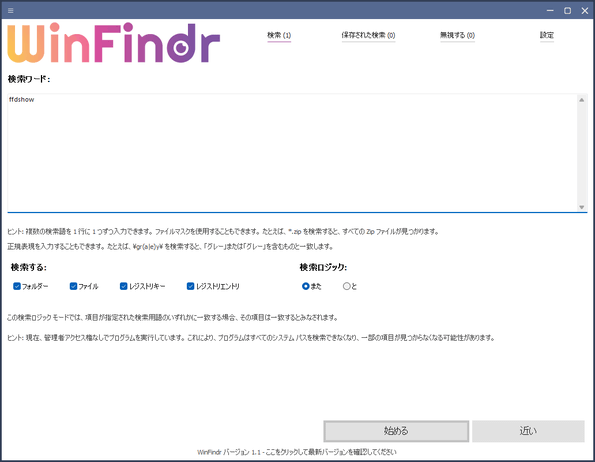Maximize the WinFindr window
Viewport: 595px width, 462px height.
tap(567, 11)
